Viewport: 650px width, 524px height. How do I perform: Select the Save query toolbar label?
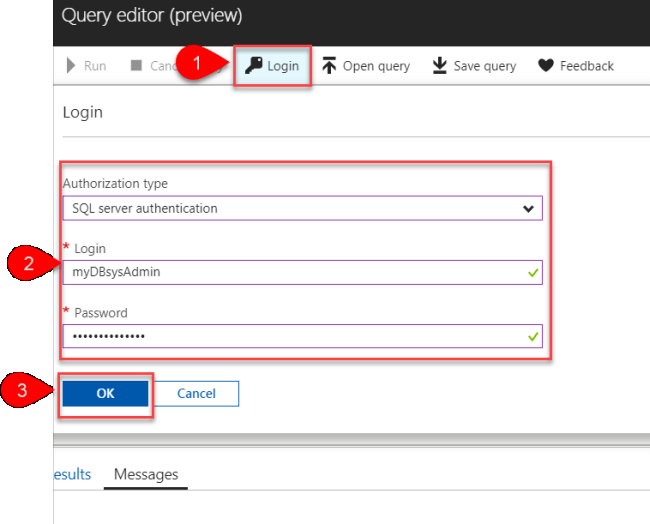pos(485,66)
